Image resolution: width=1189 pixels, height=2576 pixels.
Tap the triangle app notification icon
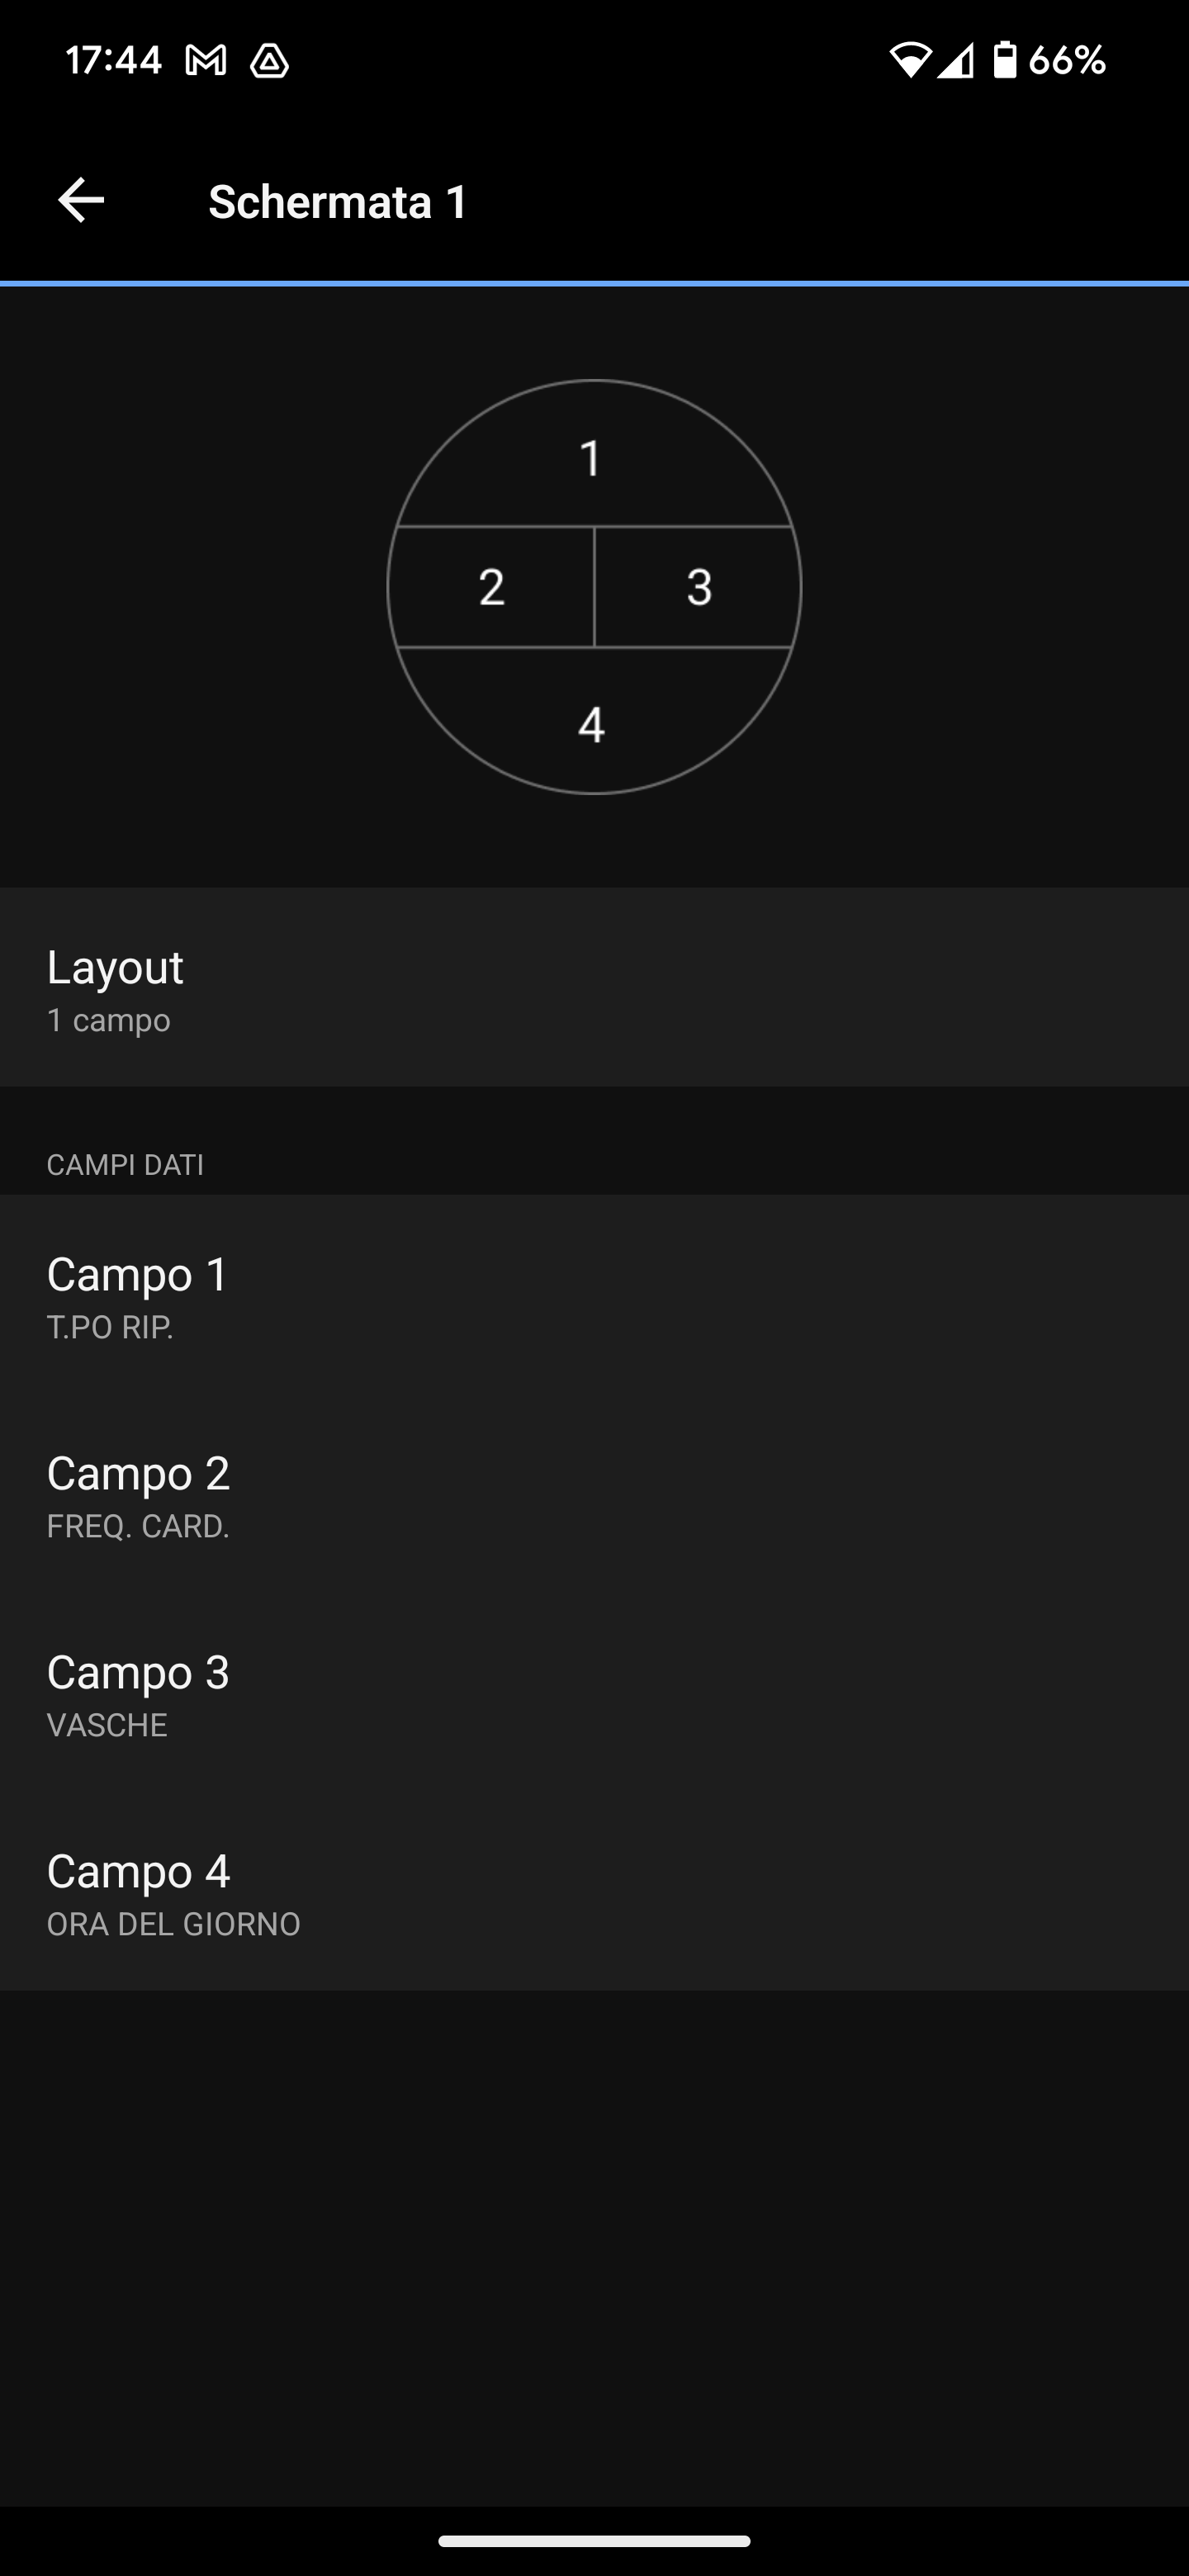(269, 62)
